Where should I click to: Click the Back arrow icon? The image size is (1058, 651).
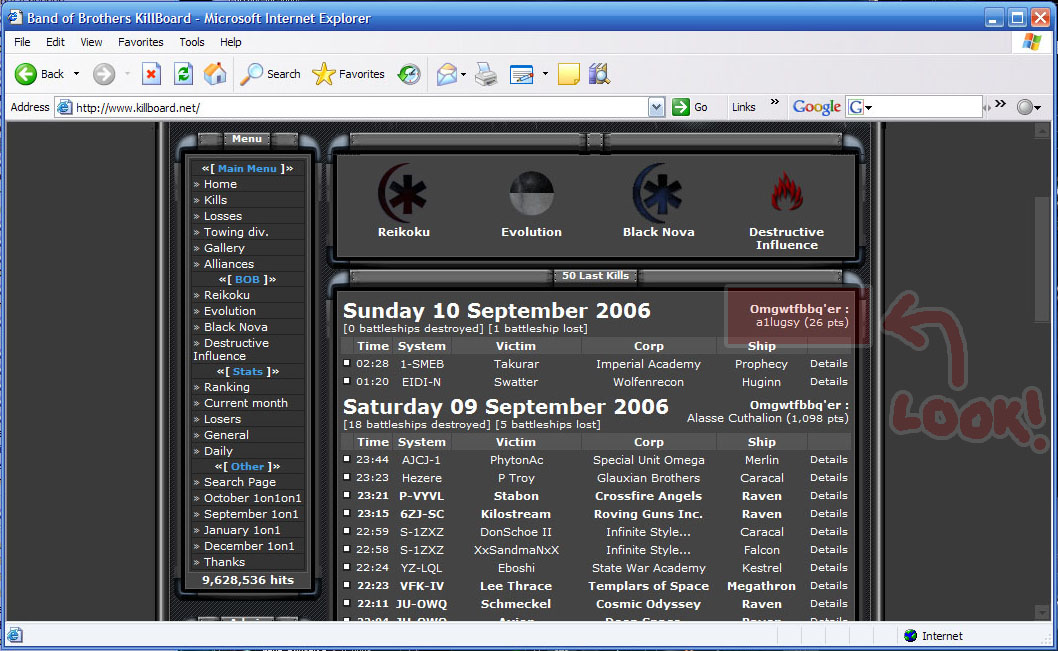tap(26, 74)
